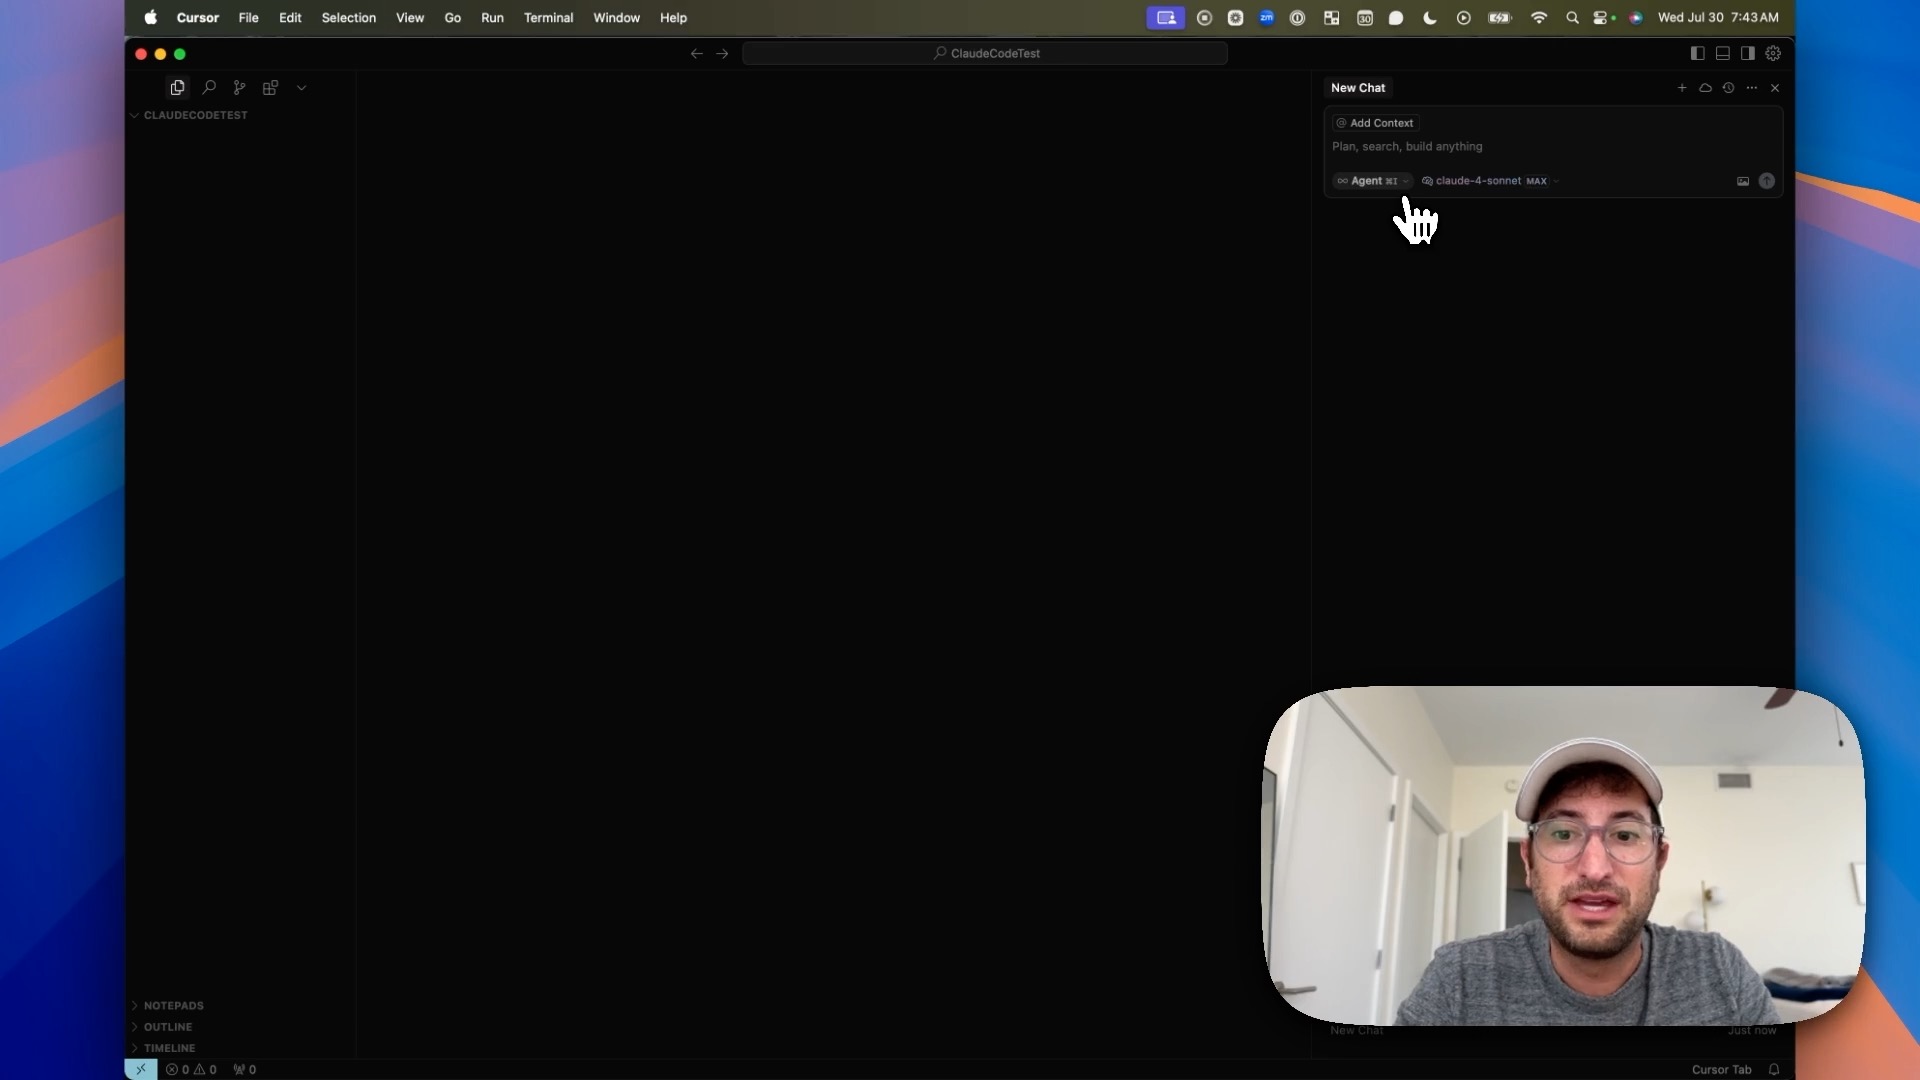
Task: Open the calendar 30 menu bar icon
Action: point(1364,18)
